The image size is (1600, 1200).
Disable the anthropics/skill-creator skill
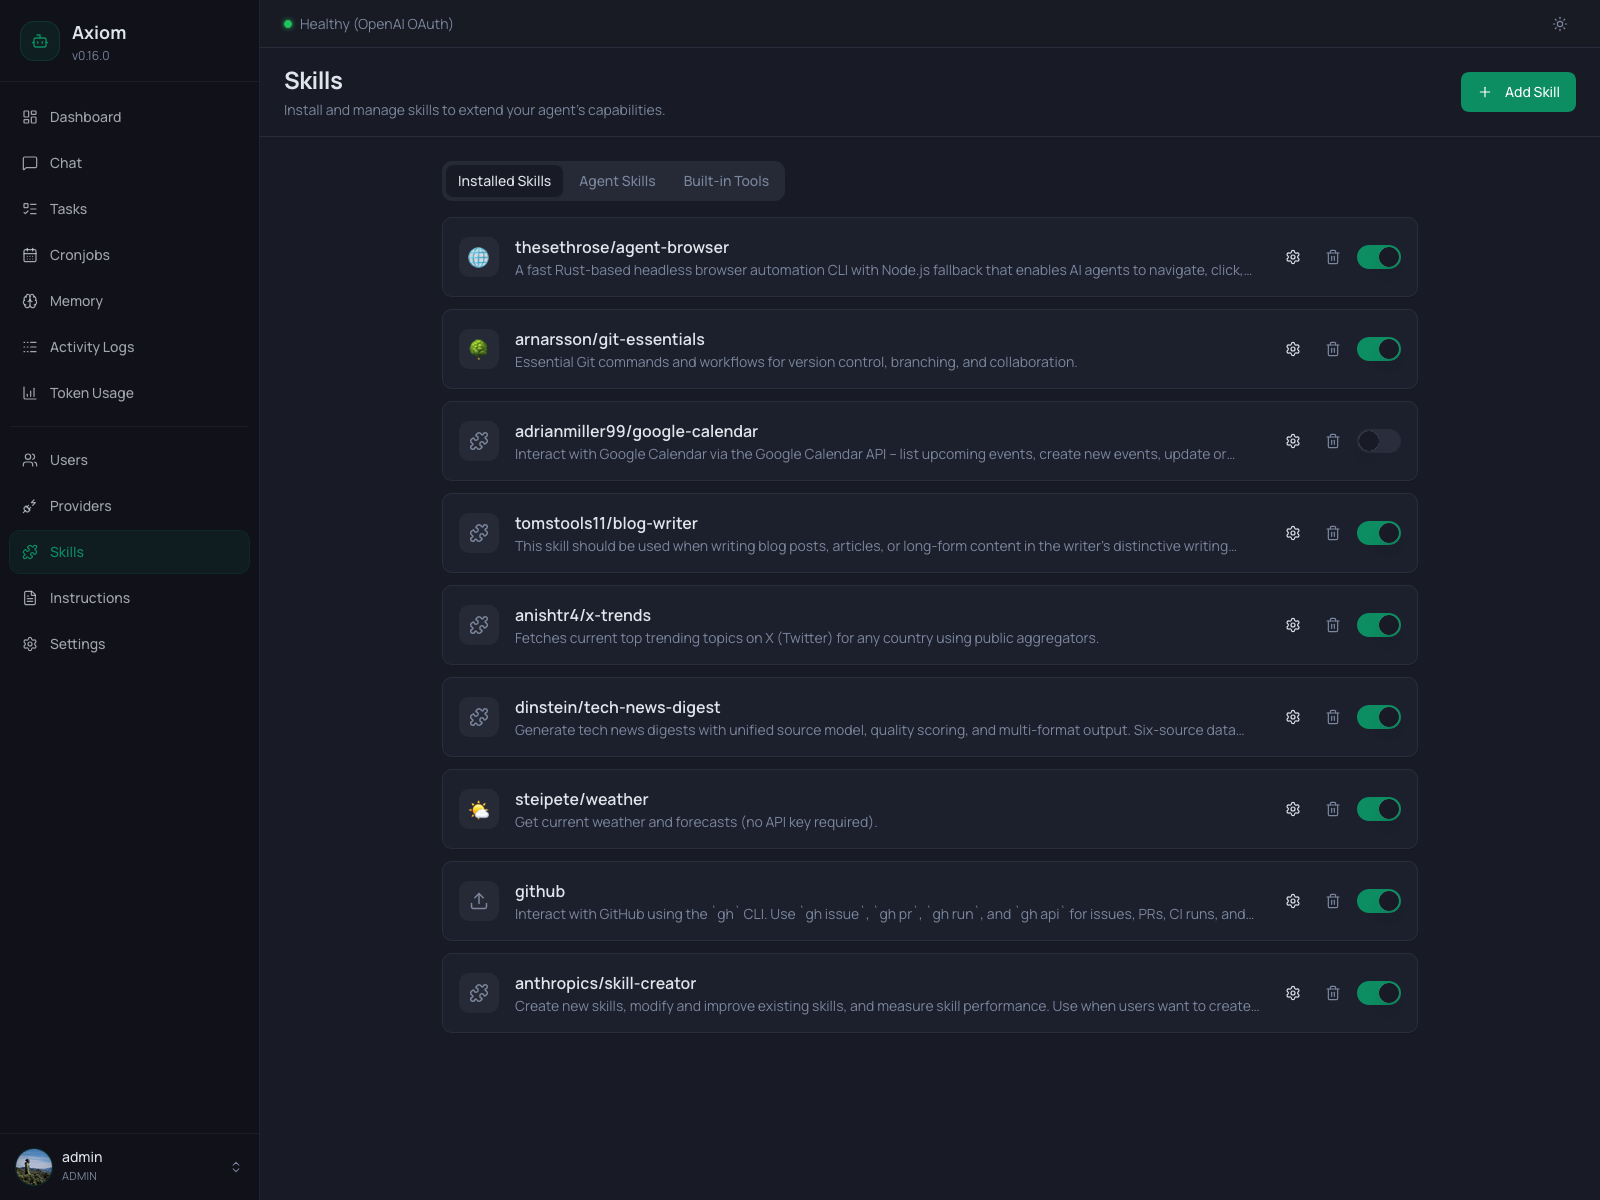1378,993
